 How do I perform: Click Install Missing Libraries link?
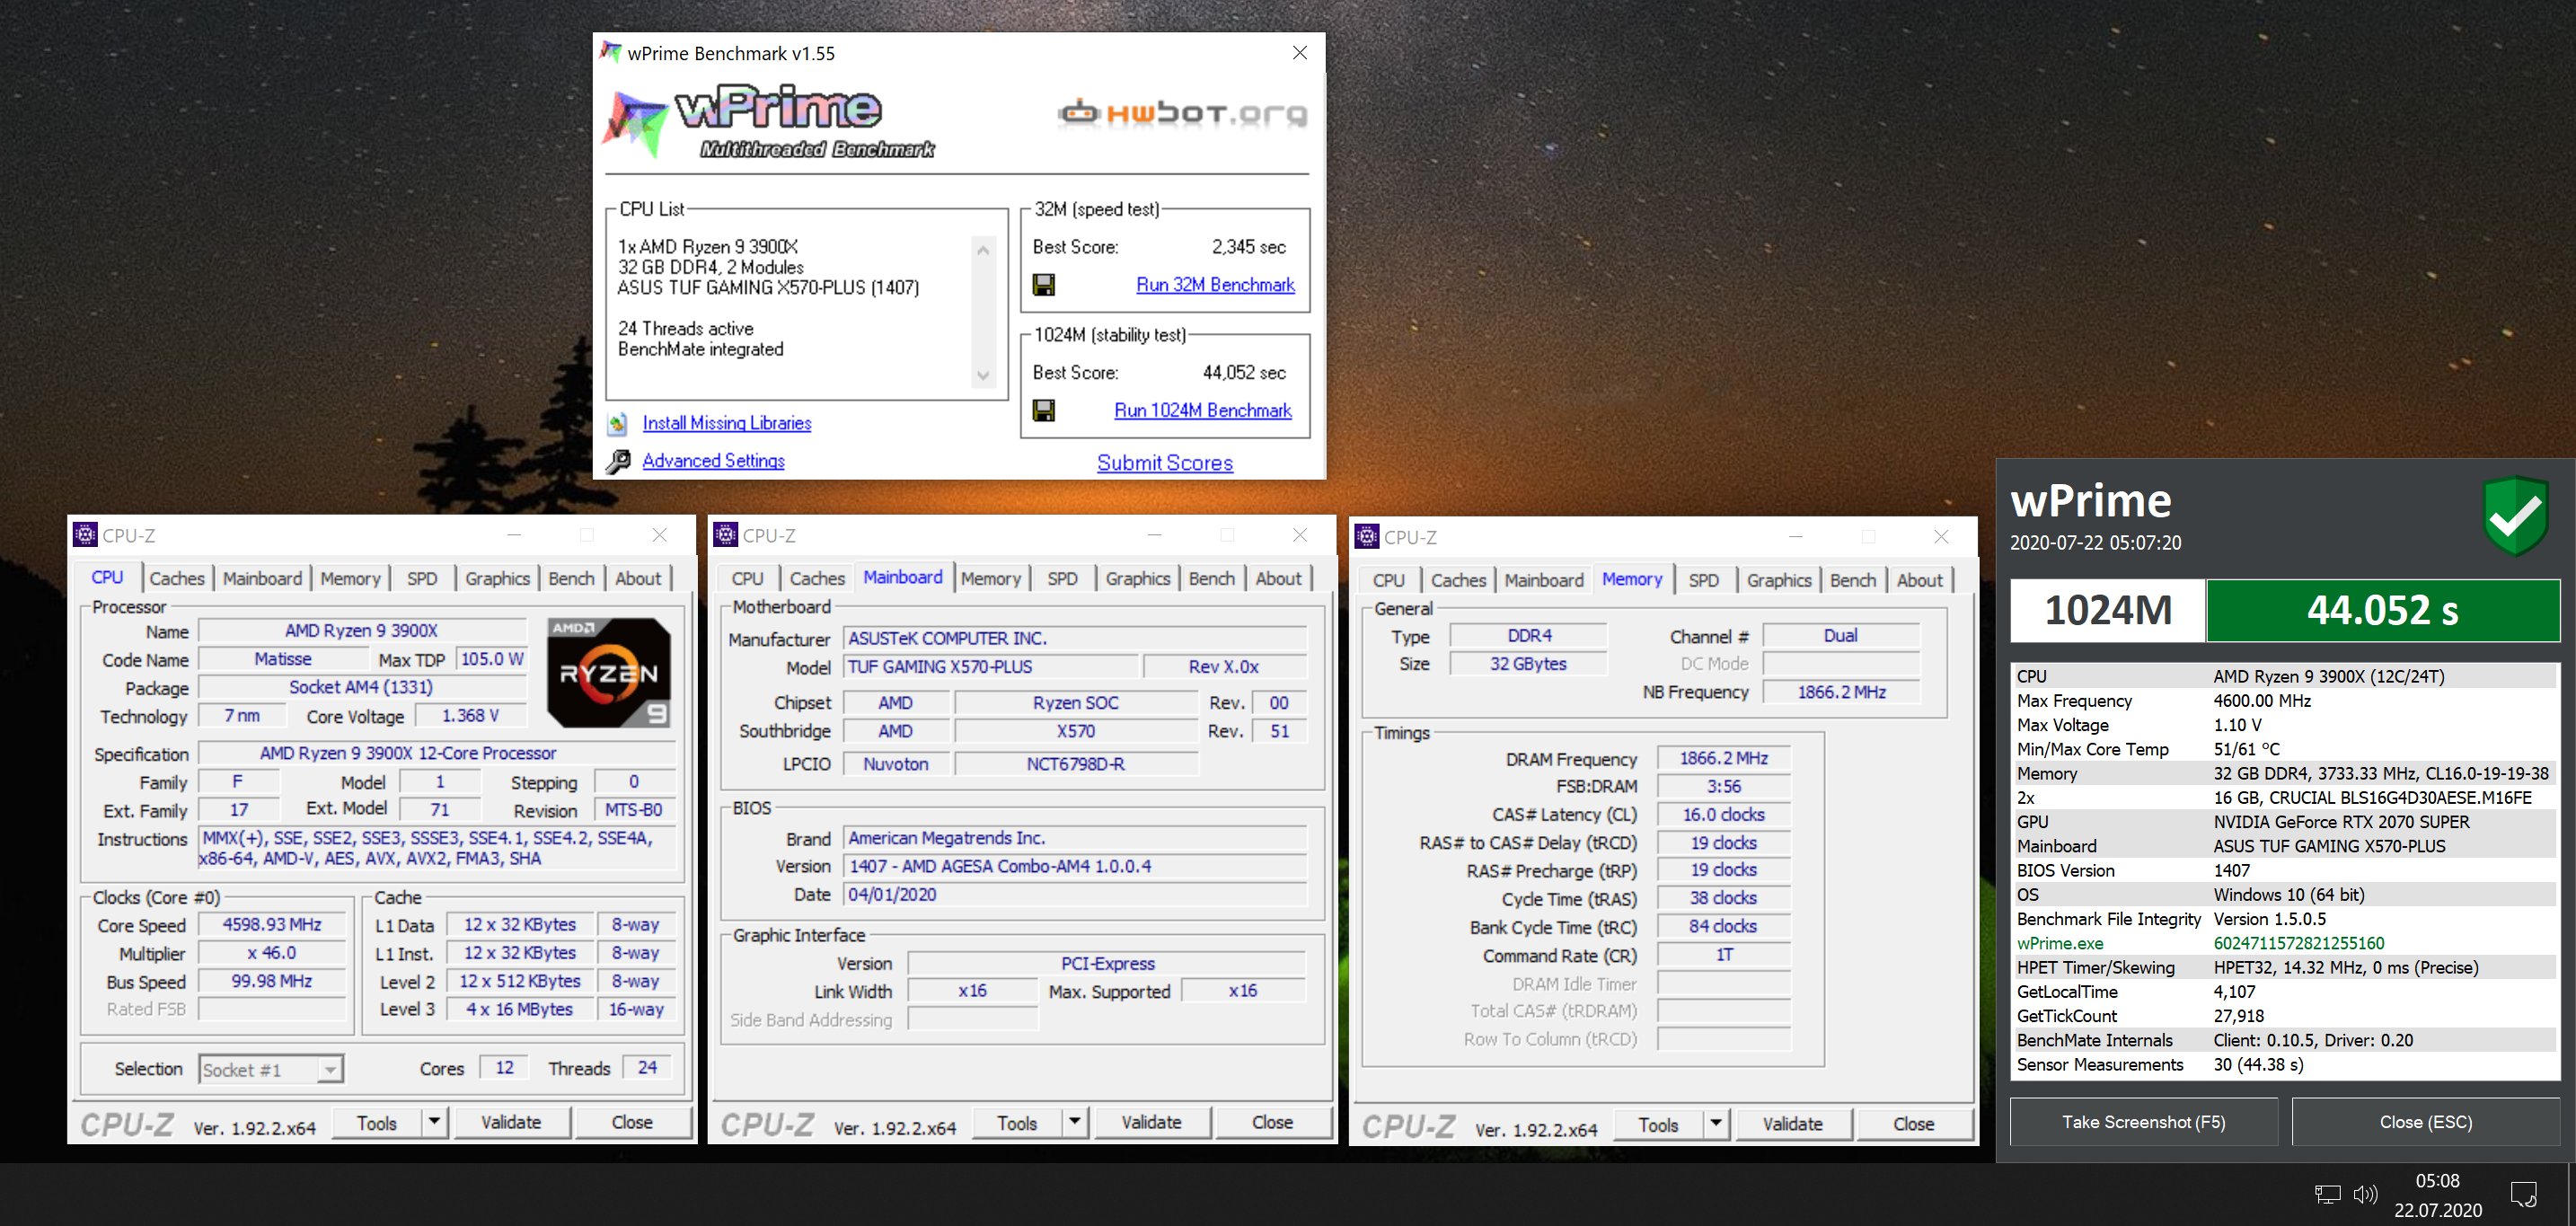pyautogui.click(x=727, y=423)
